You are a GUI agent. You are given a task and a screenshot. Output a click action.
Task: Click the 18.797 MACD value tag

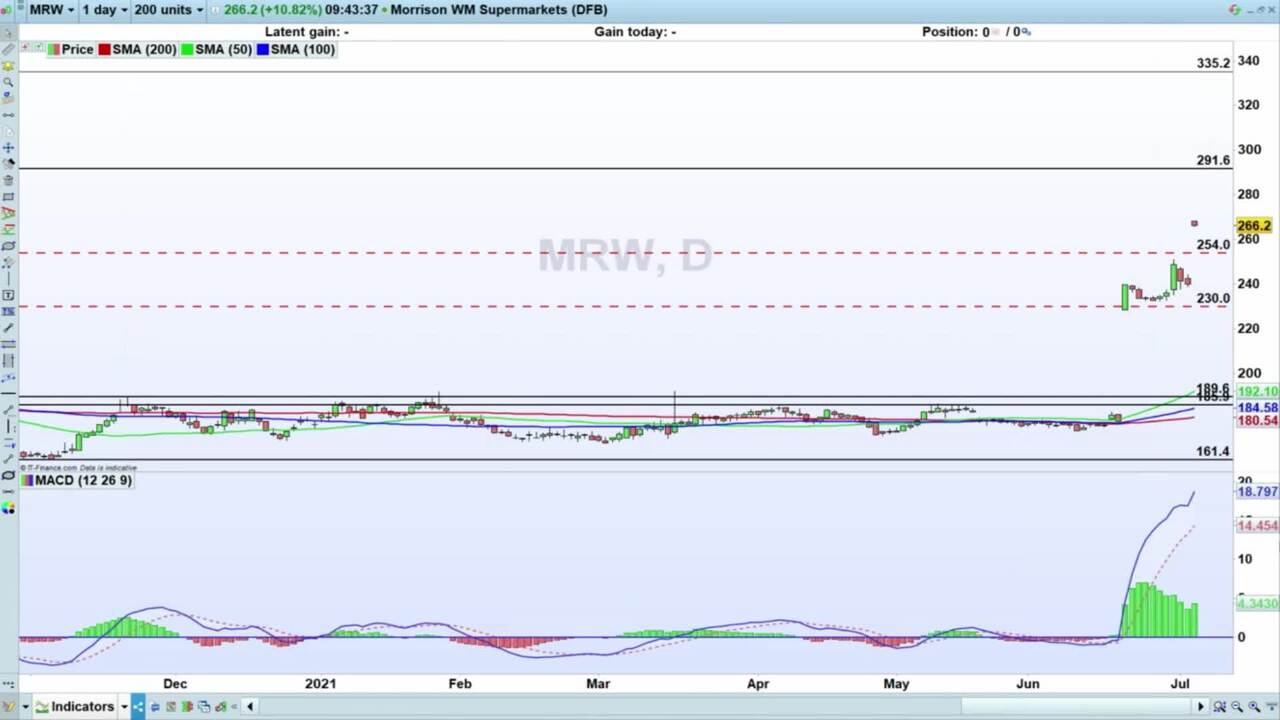click(1257, 492)
